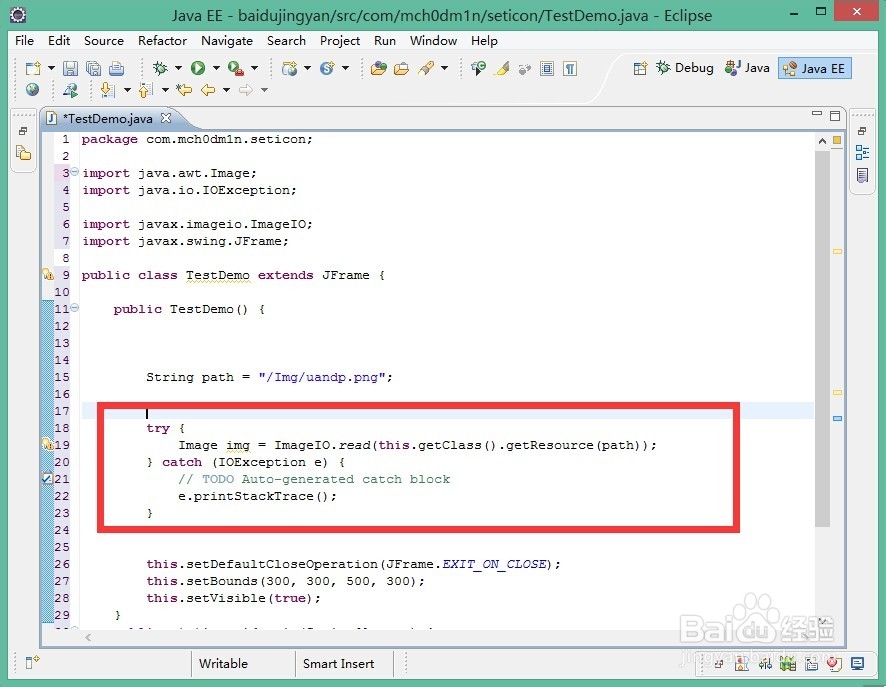Open the Source menu
Screen dimensions: 886x687
pyautogui.click(x=104, y=41)
